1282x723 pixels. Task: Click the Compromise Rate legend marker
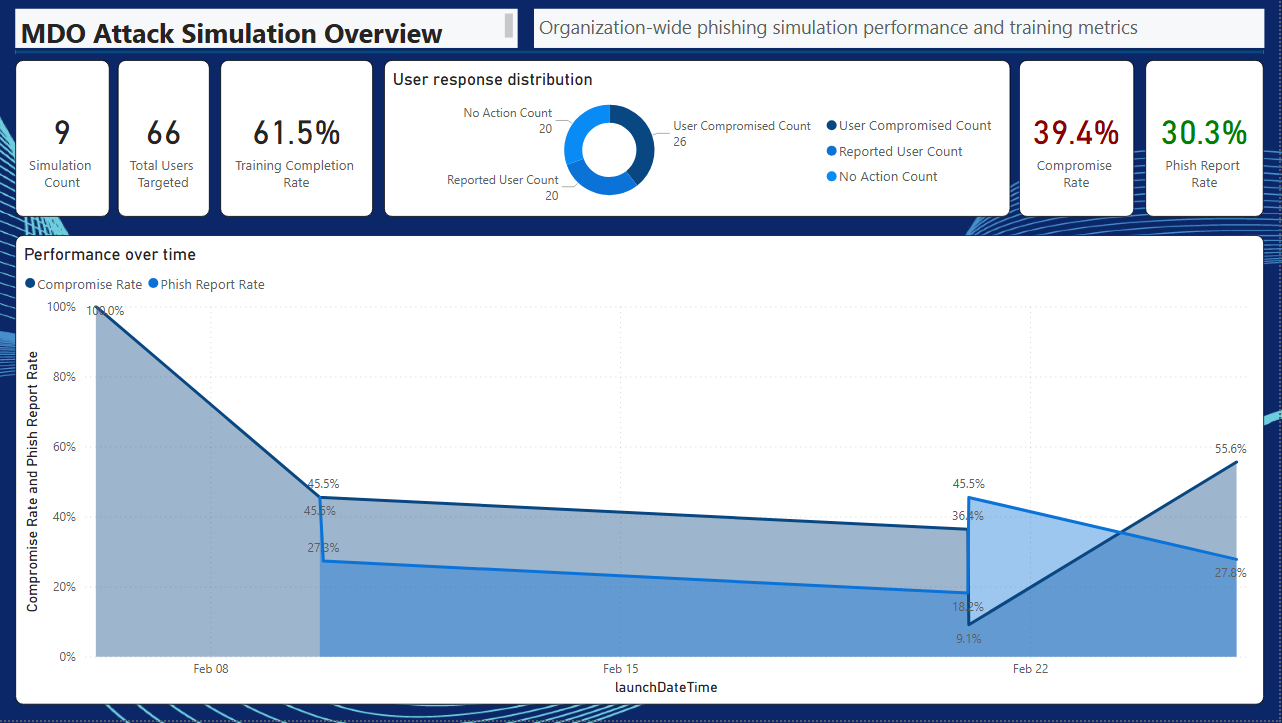[31, 284]
